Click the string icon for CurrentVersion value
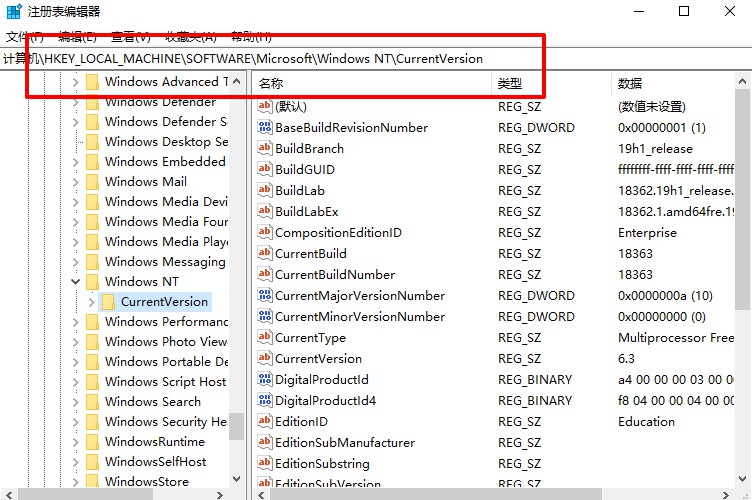Screen dimensions: 752x500 [x=265, y=358]
